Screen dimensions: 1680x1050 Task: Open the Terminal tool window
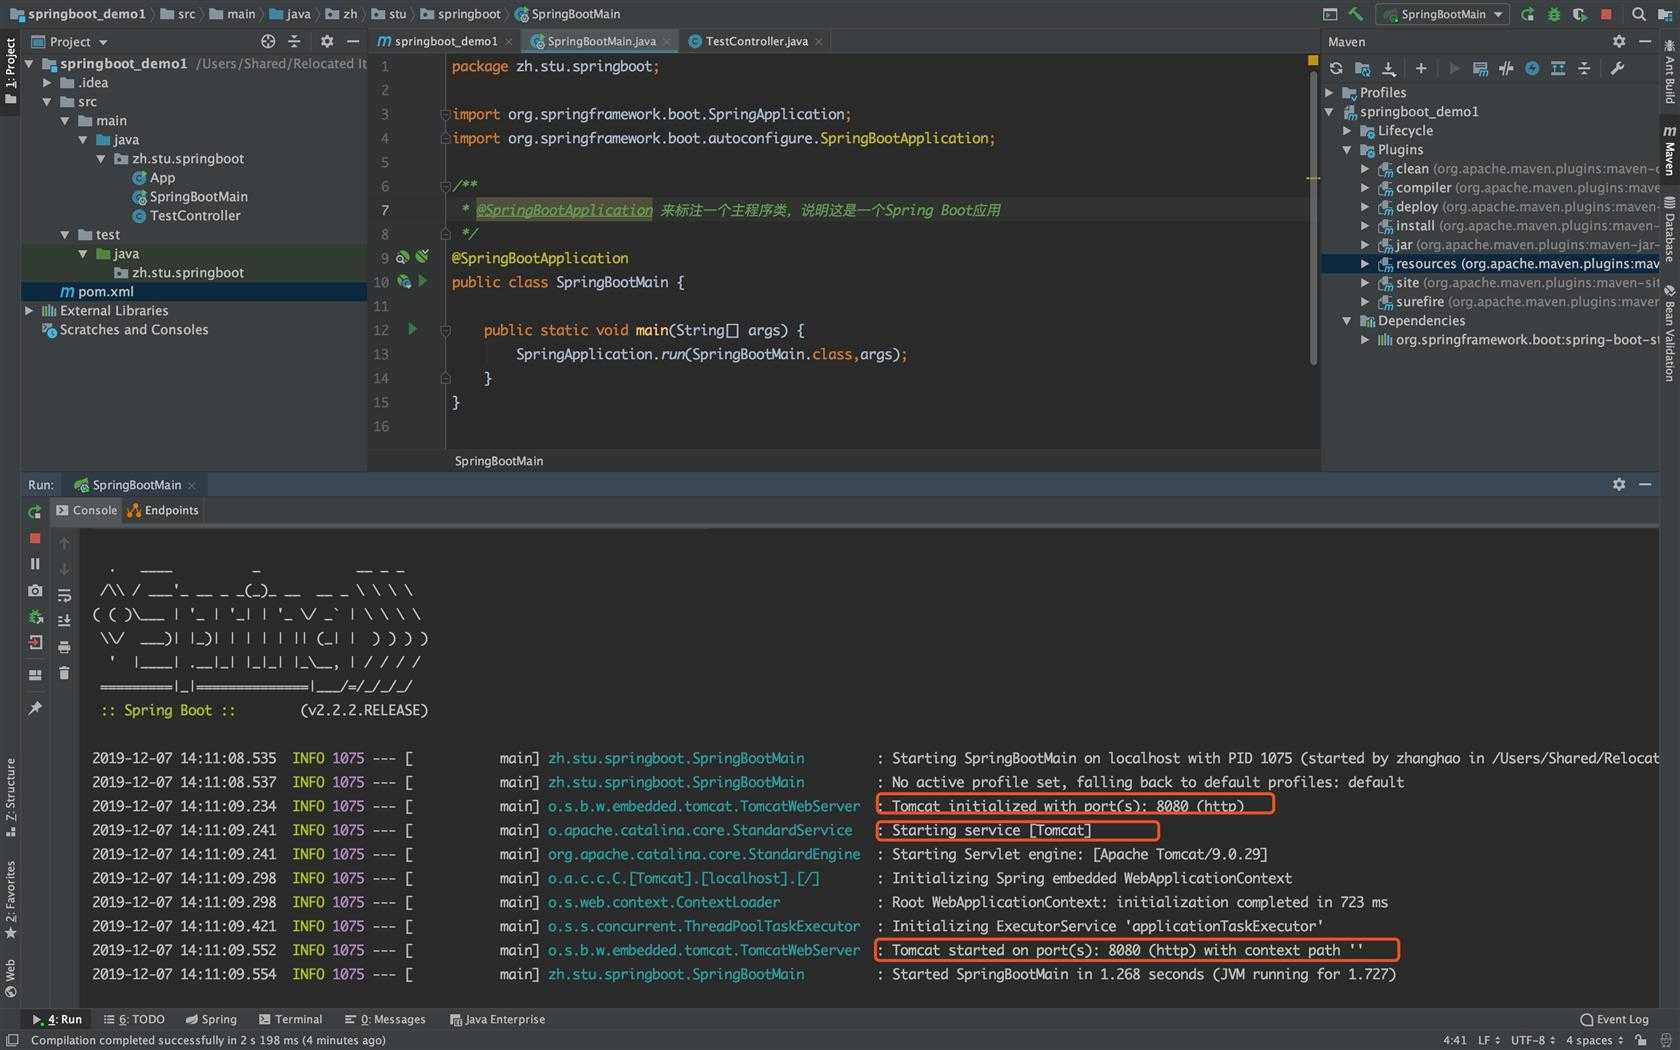tap(290, 1019)
